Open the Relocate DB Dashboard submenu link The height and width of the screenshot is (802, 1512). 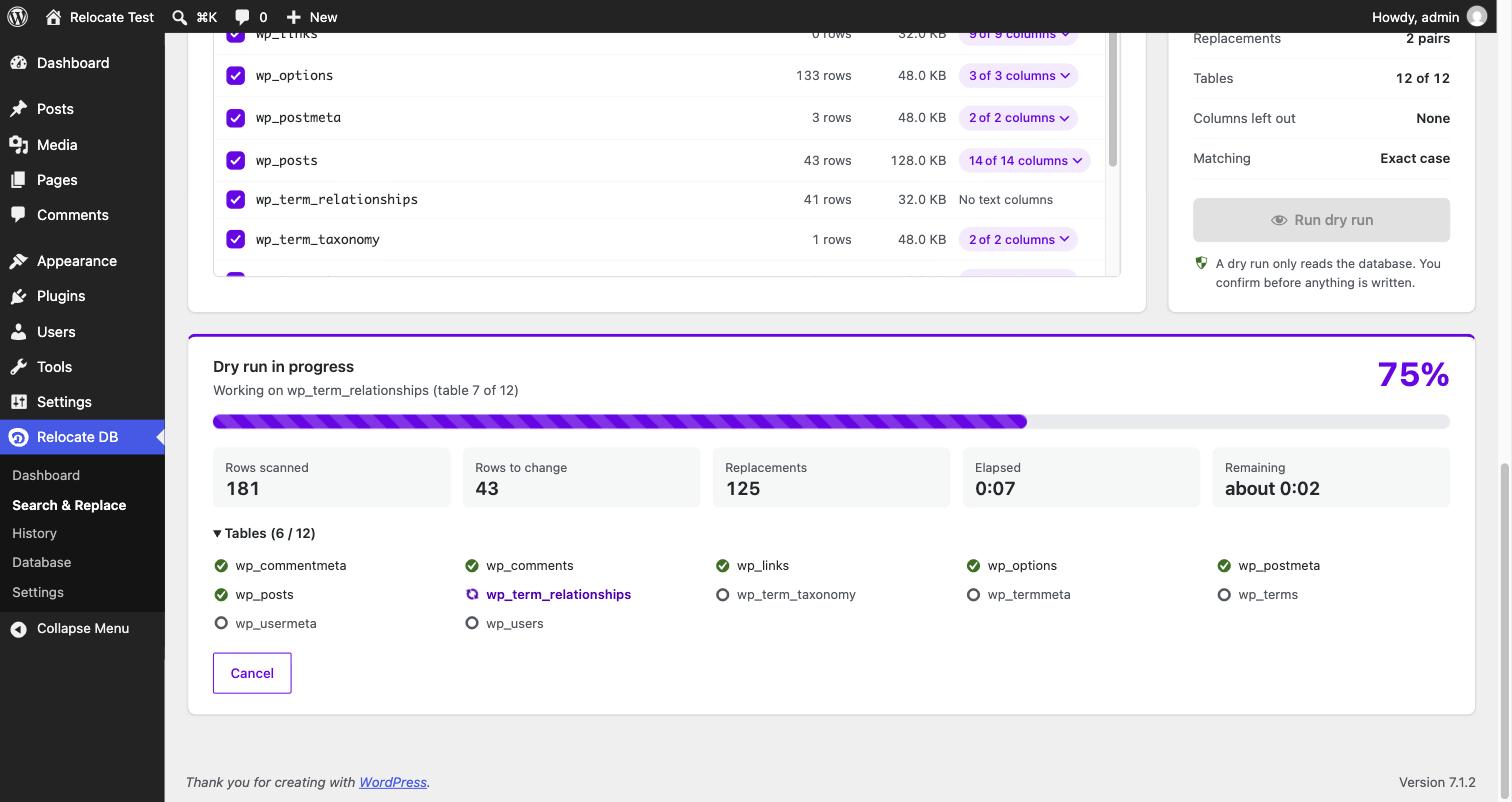click(x=46, y=475)
